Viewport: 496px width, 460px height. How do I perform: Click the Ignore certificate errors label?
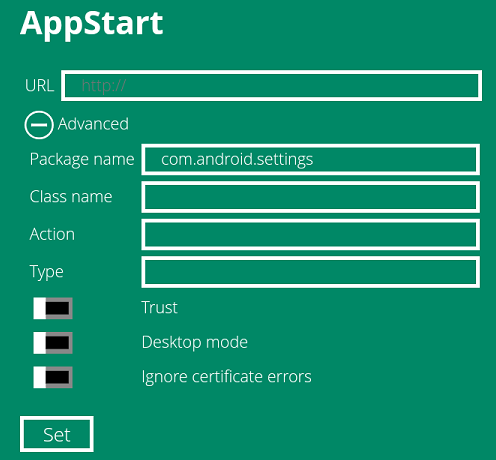[226, 377]
